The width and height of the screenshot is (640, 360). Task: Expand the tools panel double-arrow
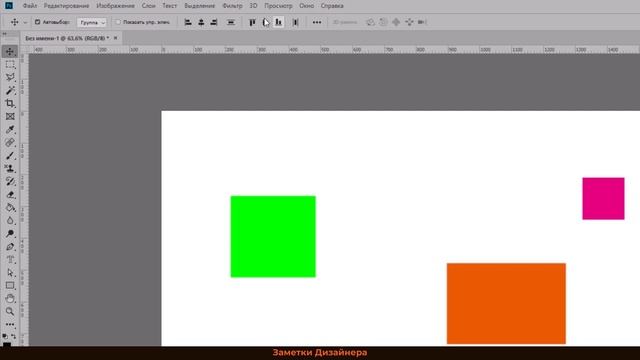4,34
